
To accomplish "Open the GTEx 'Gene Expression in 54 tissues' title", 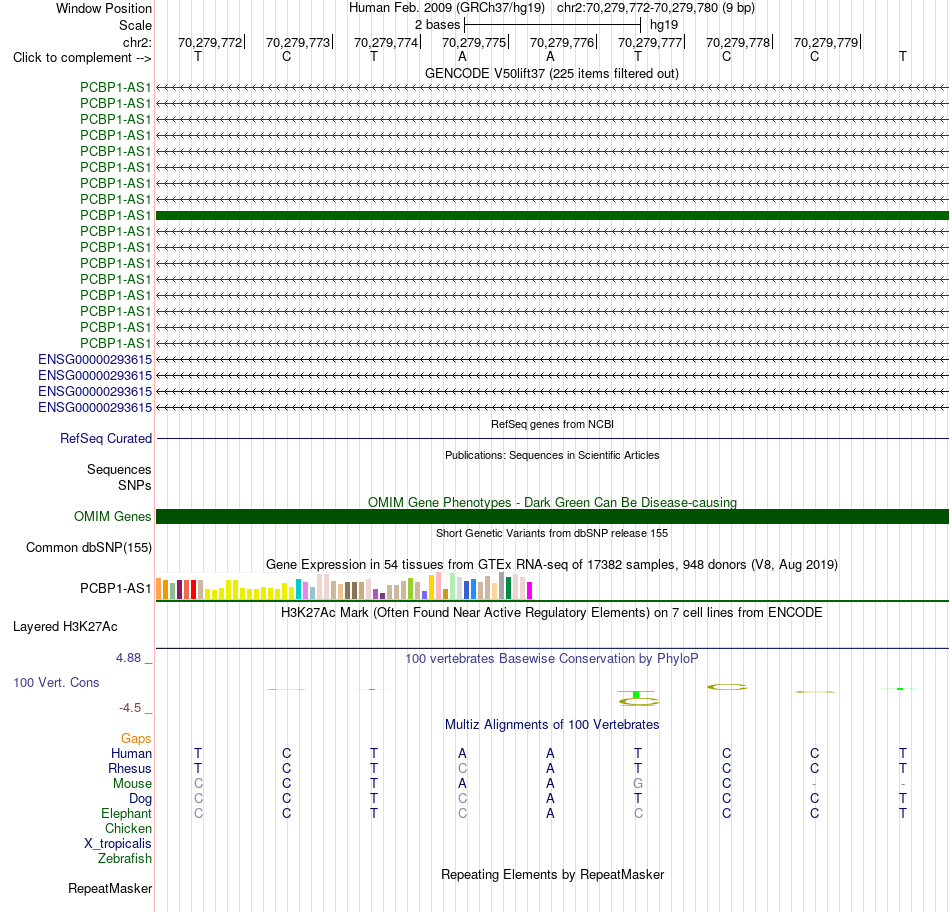I will coord(552,564).
